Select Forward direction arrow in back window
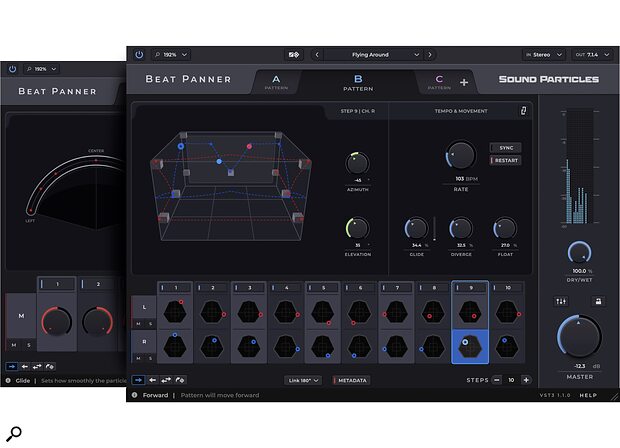The width and height of the screenshot is (620, 448). [12, 367]
